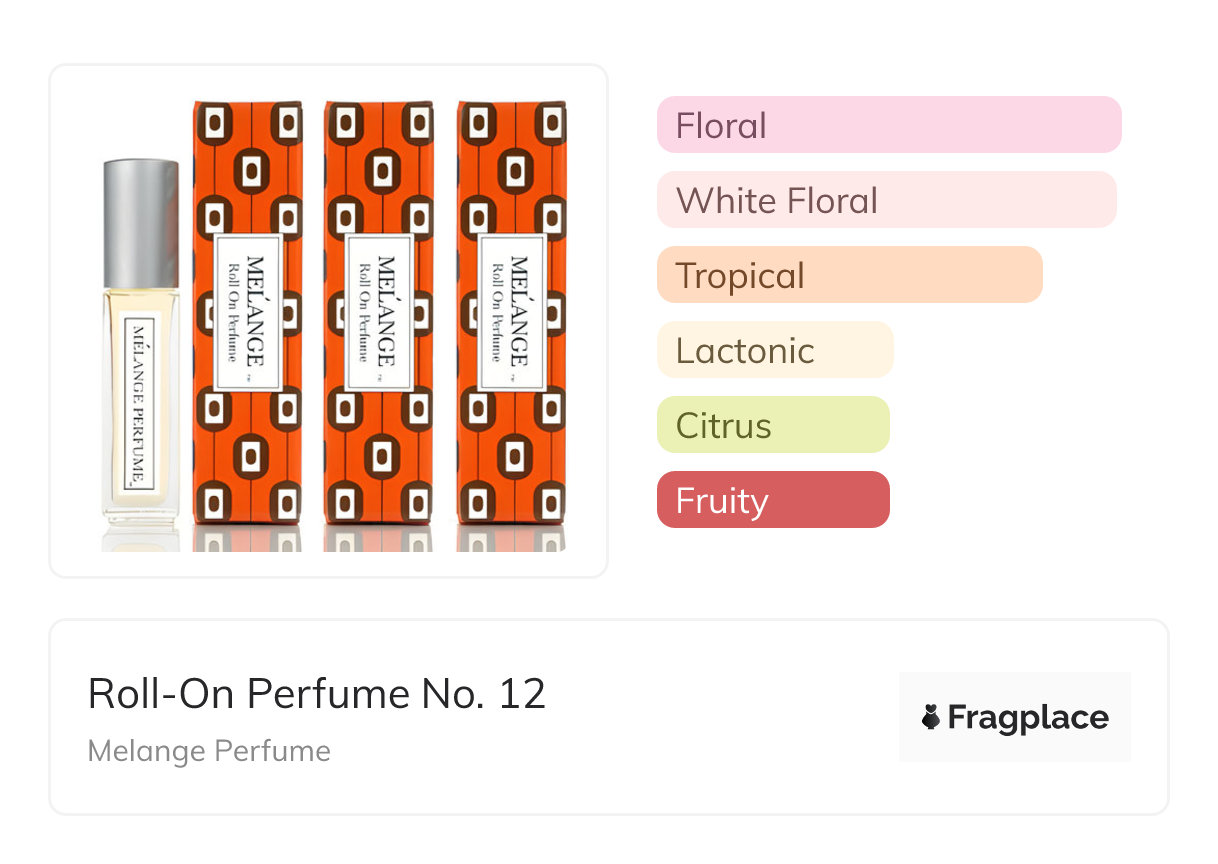Click the silver cap of perfume bottle

[x=141, y=222]
